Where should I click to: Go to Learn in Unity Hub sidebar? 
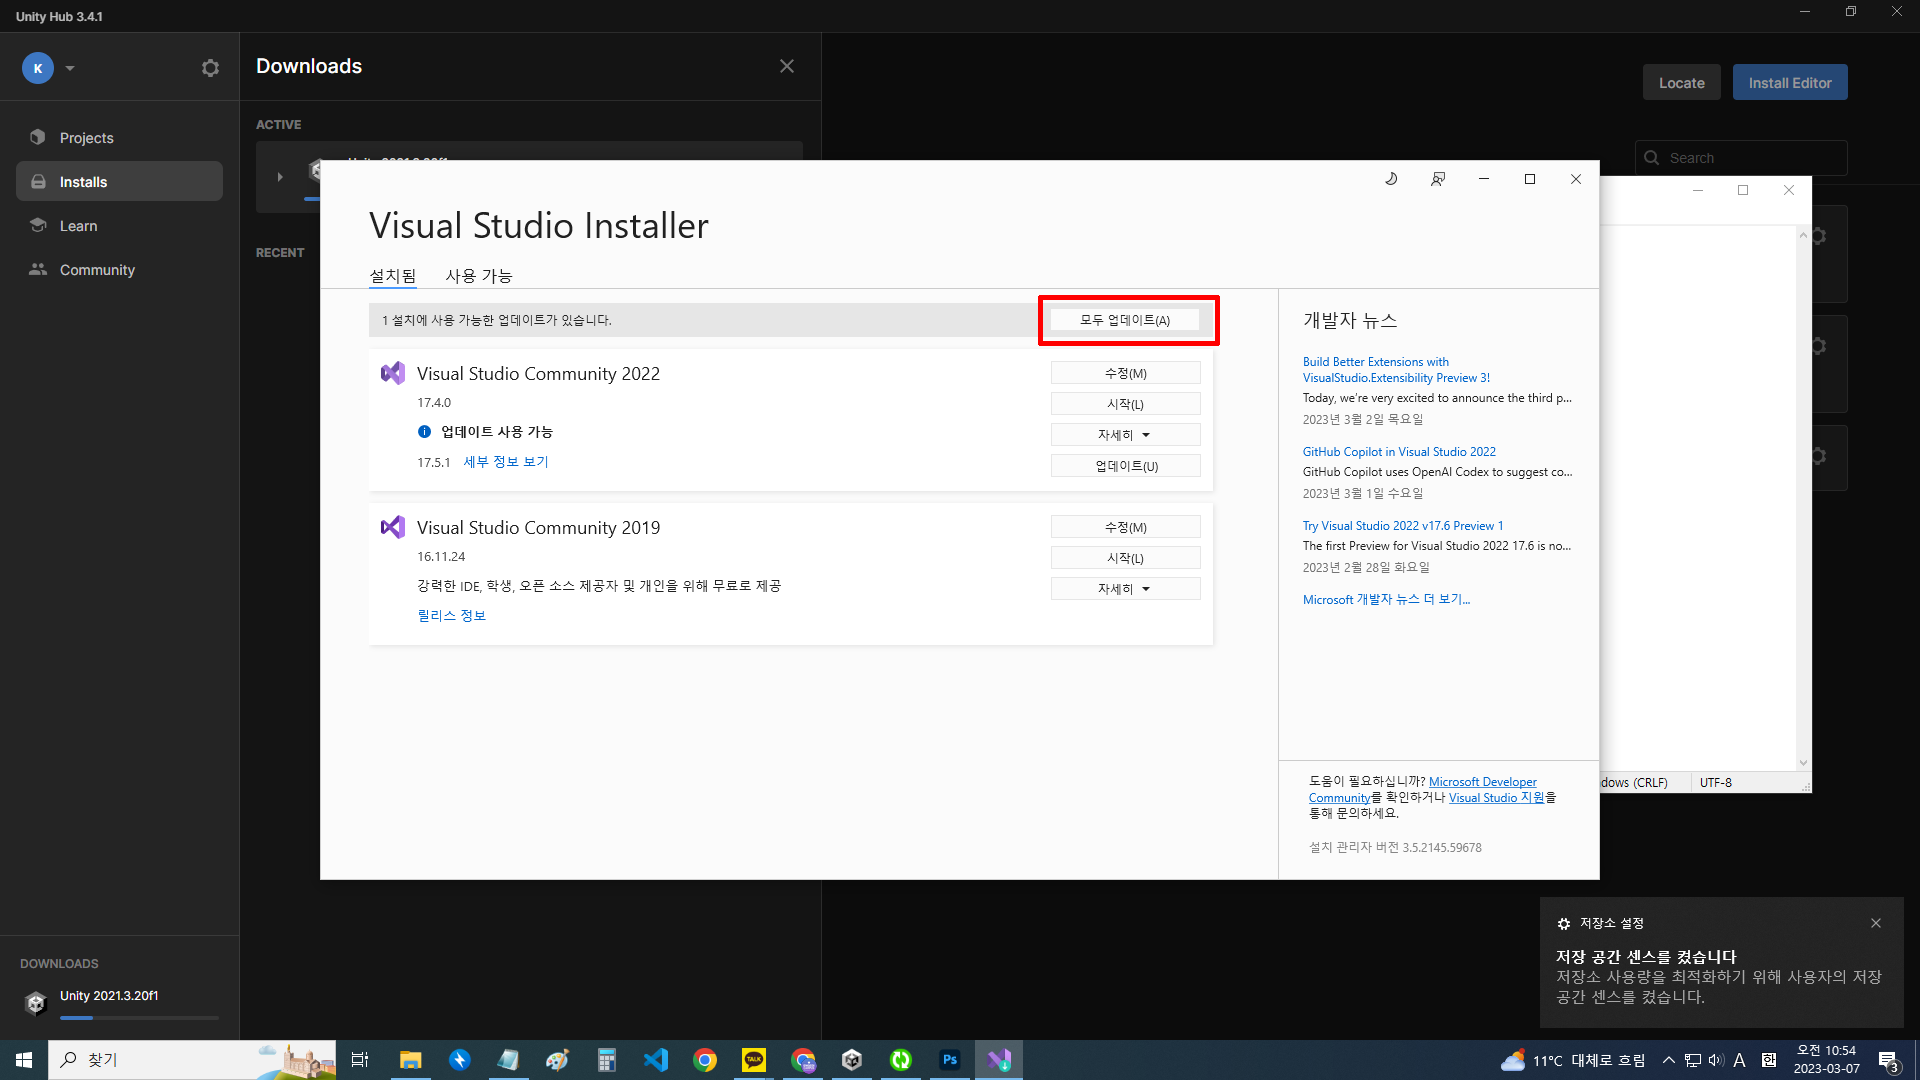click(119, 226)
